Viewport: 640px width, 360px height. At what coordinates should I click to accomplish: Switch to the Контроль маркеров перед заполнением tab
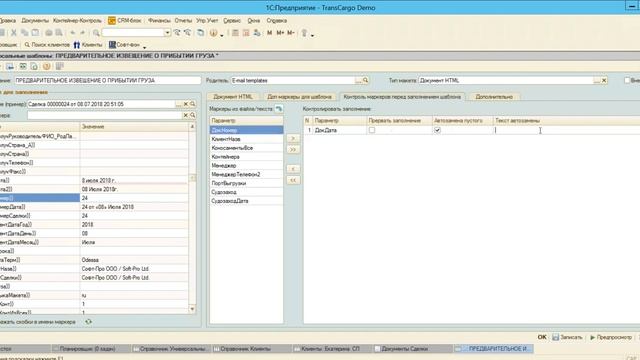tap(402, 97)
